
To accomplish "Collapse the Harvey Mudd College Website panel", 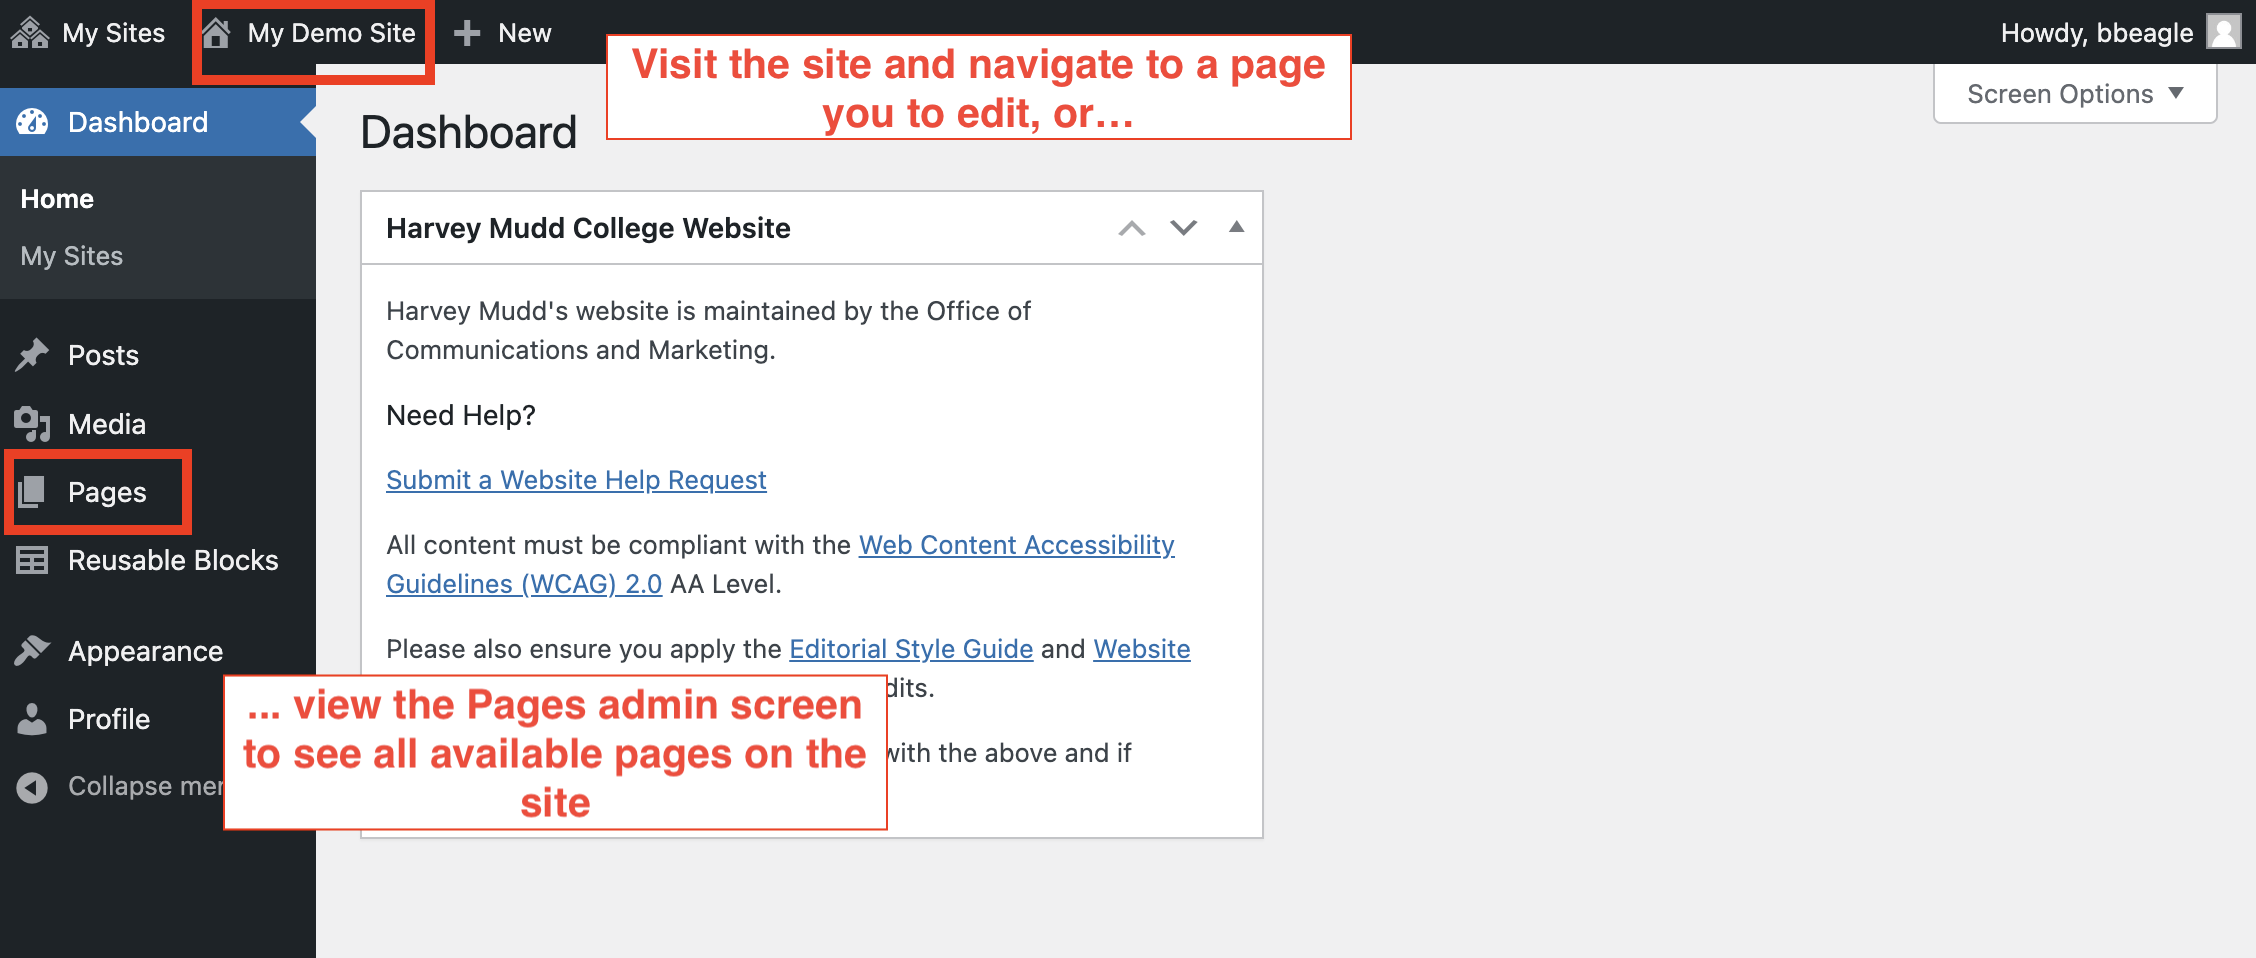I will click(x=1237, y=227).
